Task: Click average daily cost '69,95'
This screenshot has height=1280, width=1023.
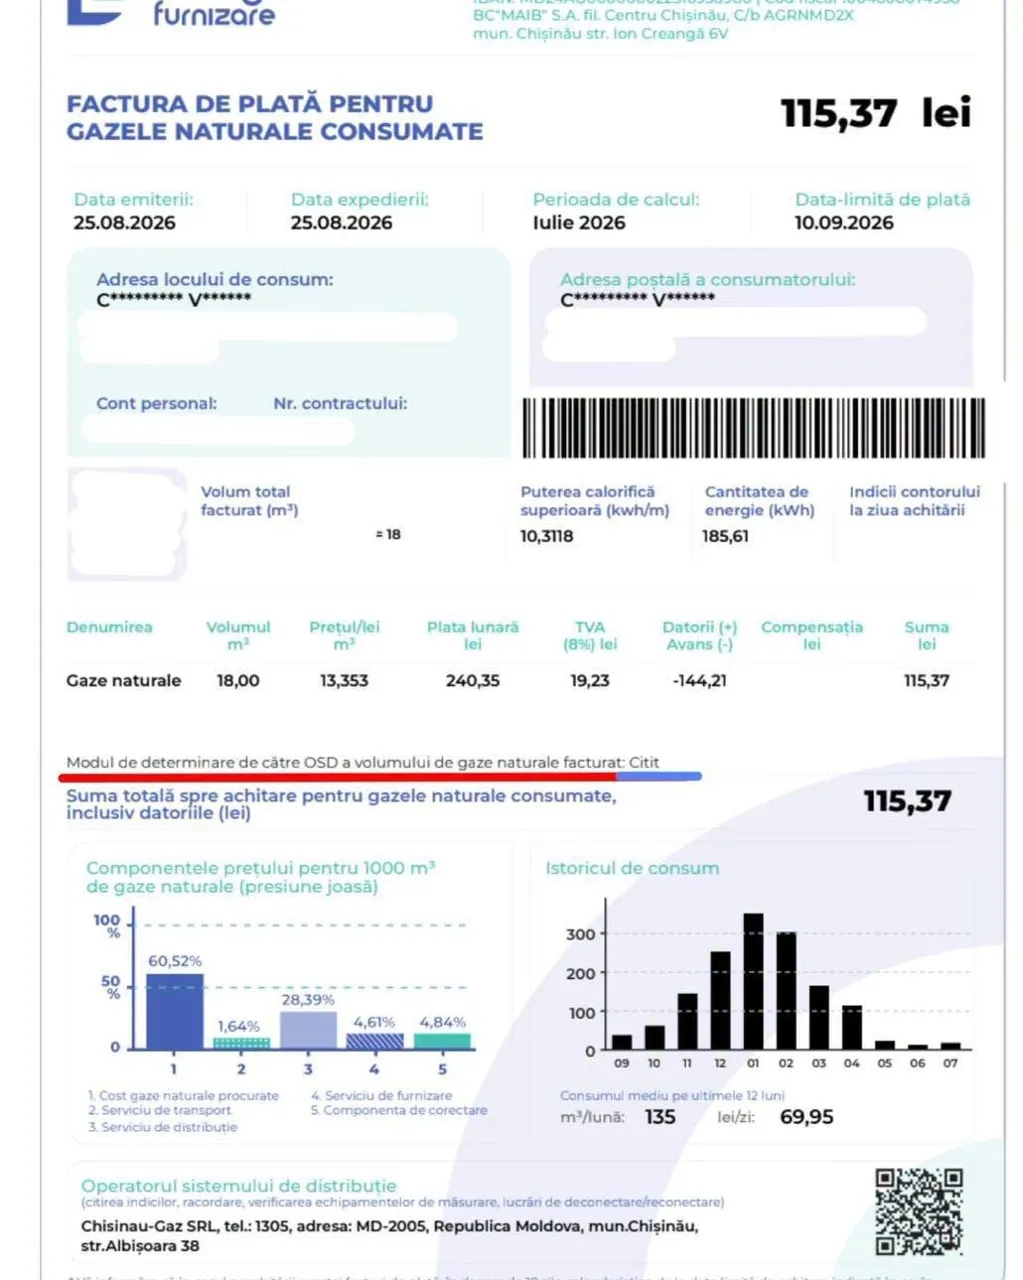Action: tap(806, 1117)
